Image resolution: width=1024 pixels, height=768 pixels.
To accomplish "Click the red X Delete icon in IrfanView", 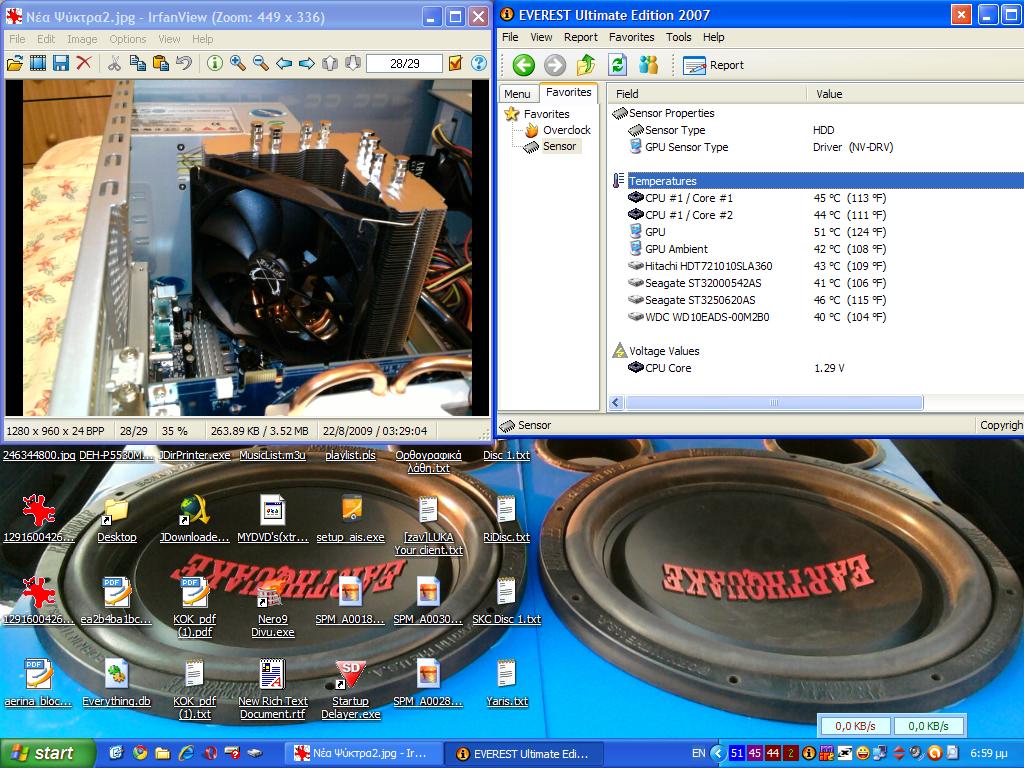I will [84, 63].
